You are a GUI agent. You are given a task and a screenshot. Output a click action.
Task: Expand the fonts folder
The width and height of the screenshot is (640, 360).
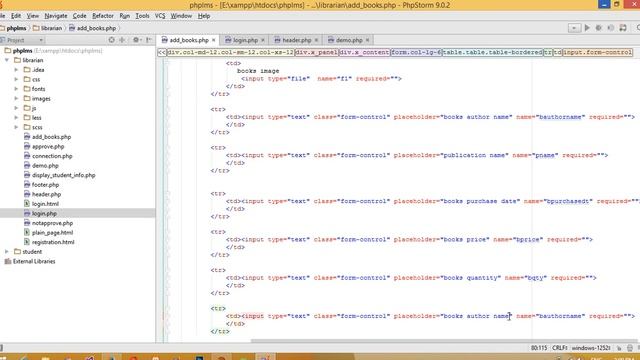point(16,89)
